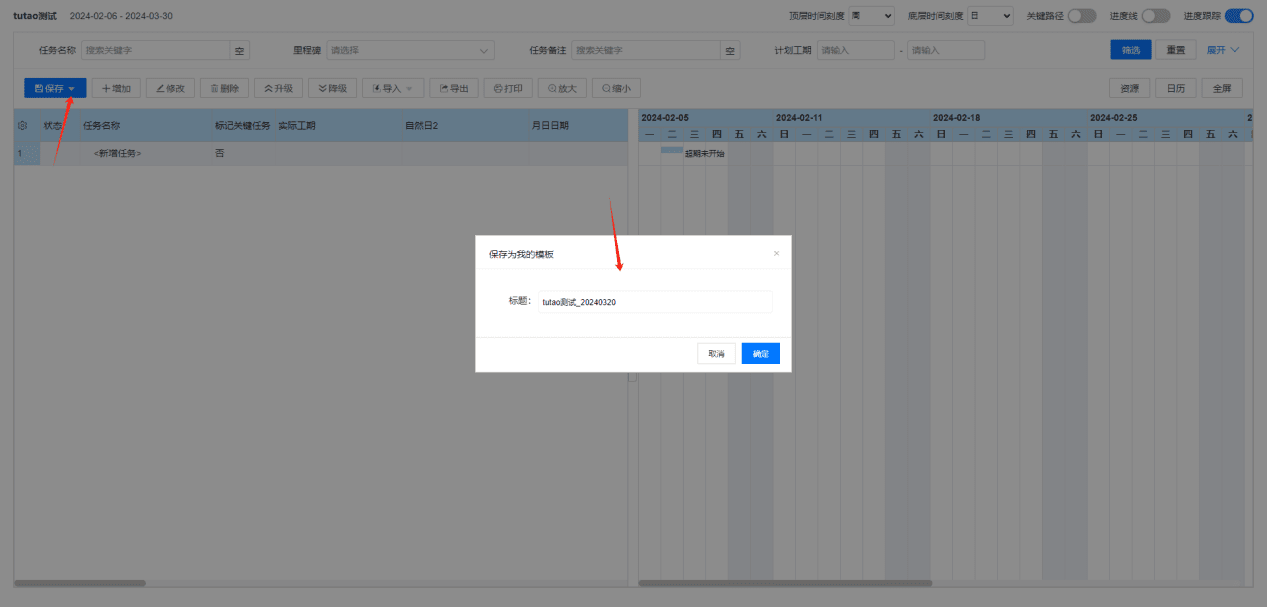Click the 标题 input field in the dialog
The image size is (1267, 607).
(x=655, y=302)
